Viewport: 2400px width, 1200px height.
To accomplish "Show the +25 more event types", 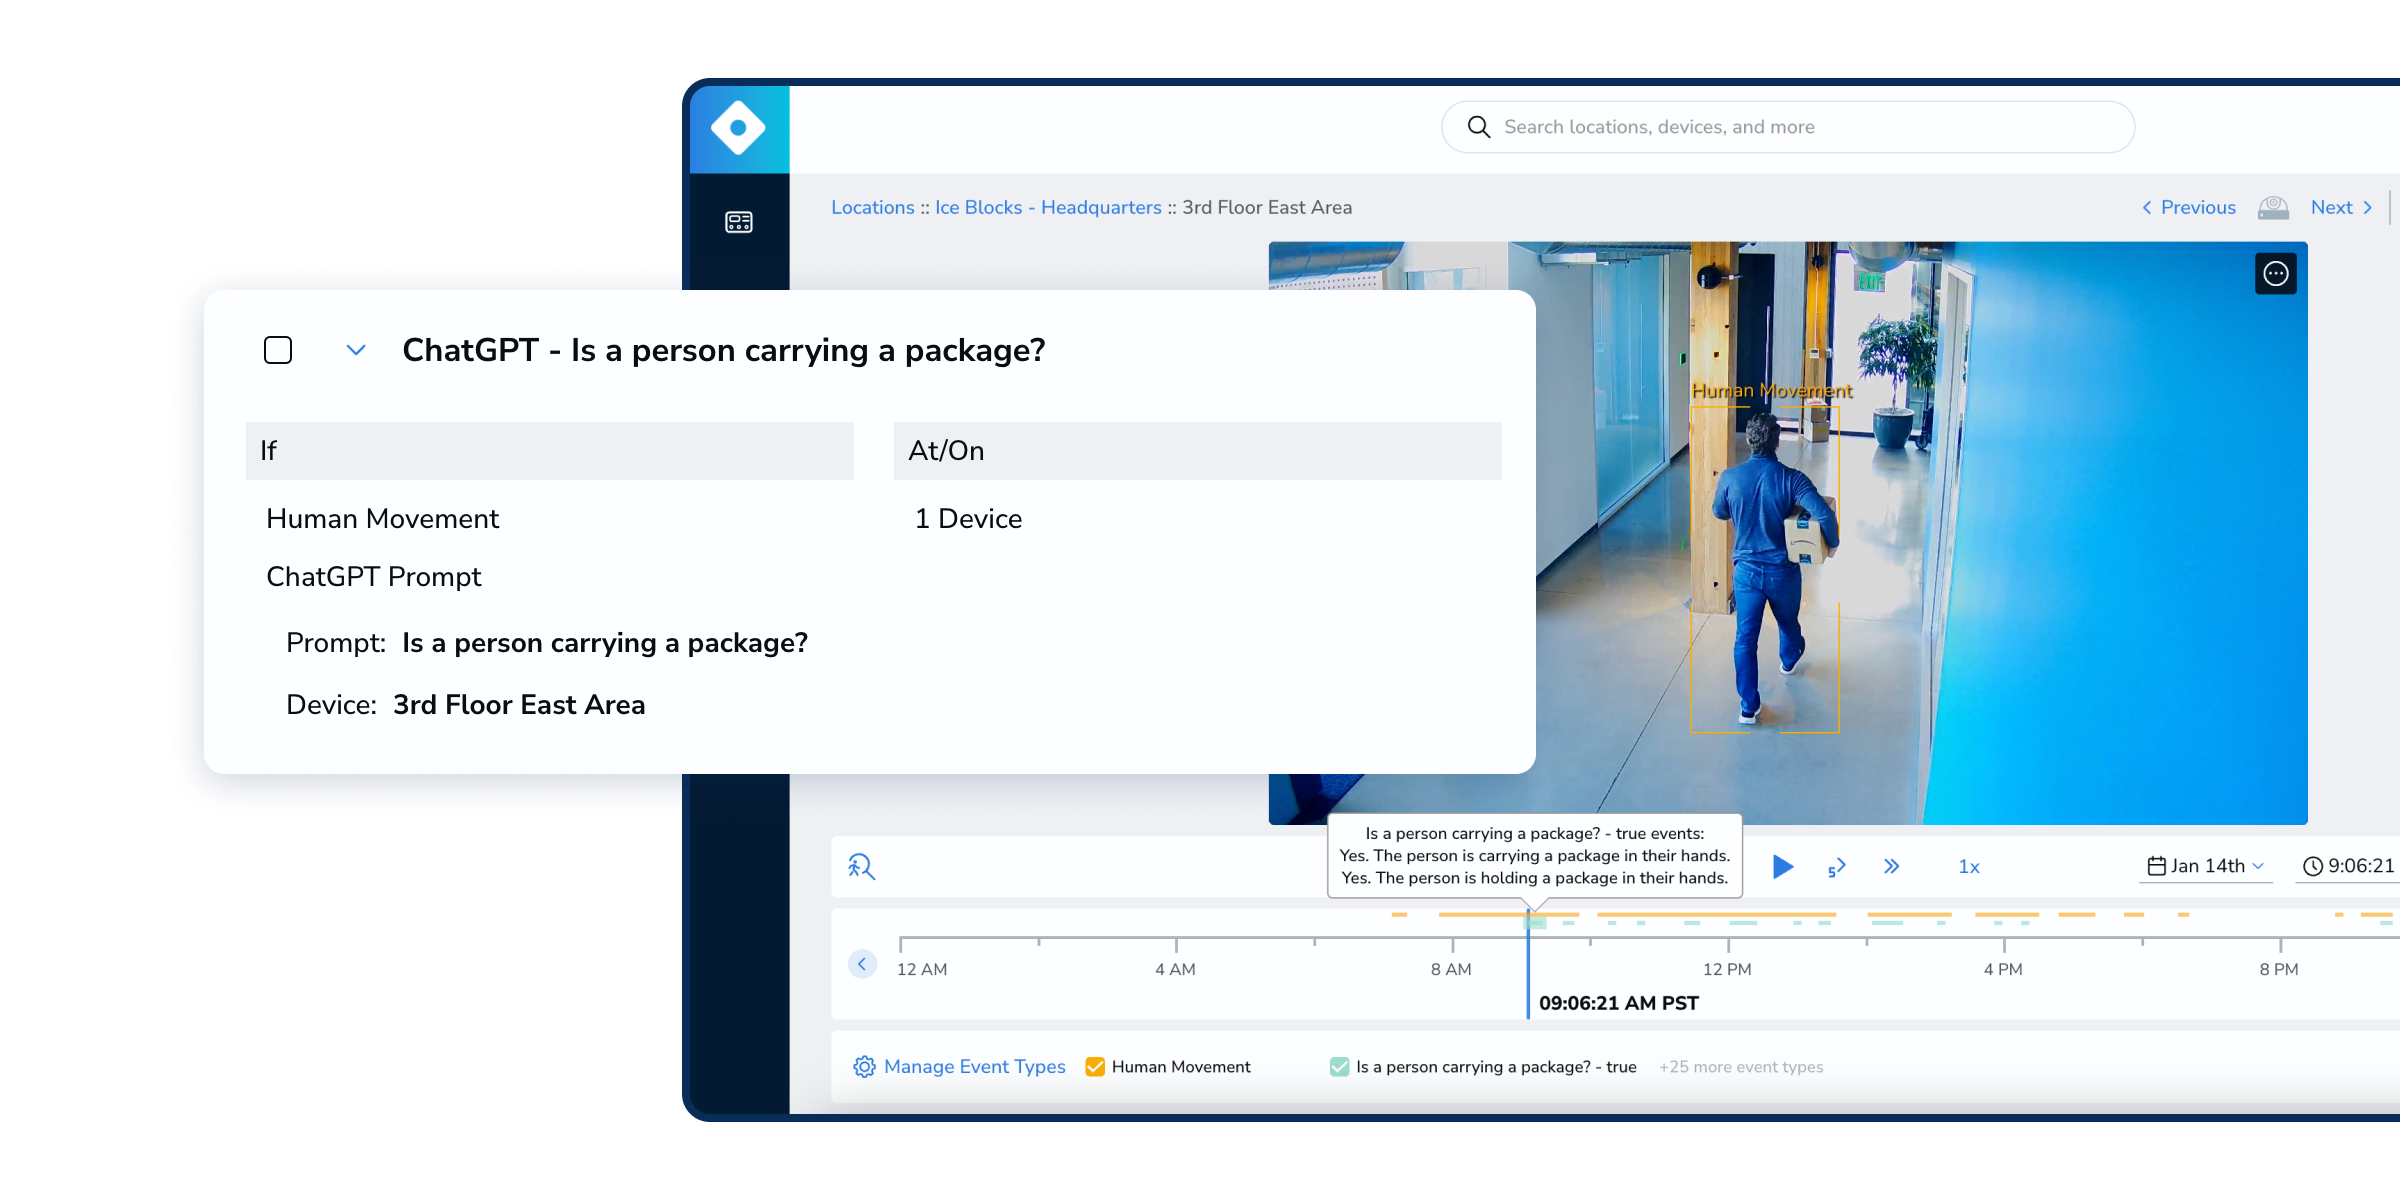I will tap(1741, 1067).
